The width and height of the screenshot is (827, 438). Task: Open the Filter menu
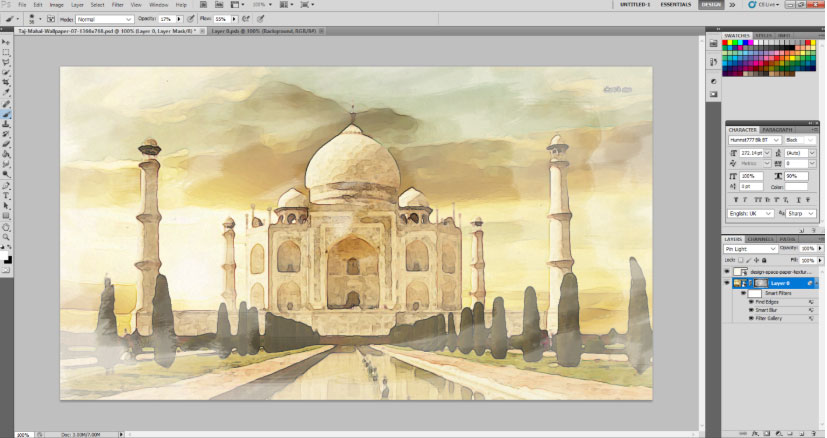pos(118,5)
